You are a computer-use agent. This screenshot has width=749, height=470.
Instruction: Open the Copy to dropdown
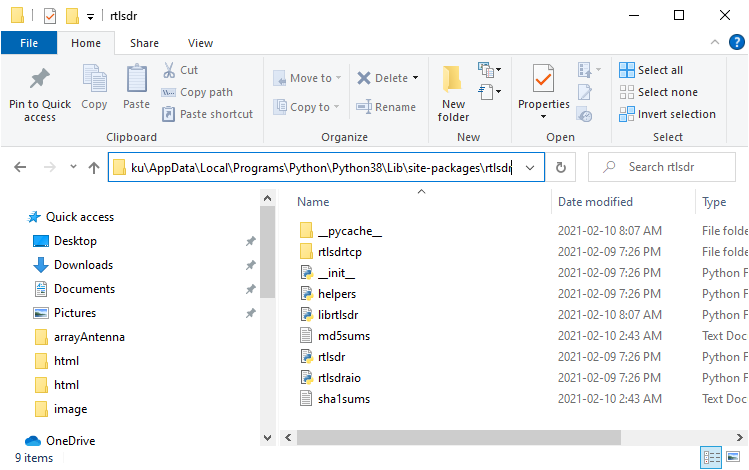coord(306,107)
